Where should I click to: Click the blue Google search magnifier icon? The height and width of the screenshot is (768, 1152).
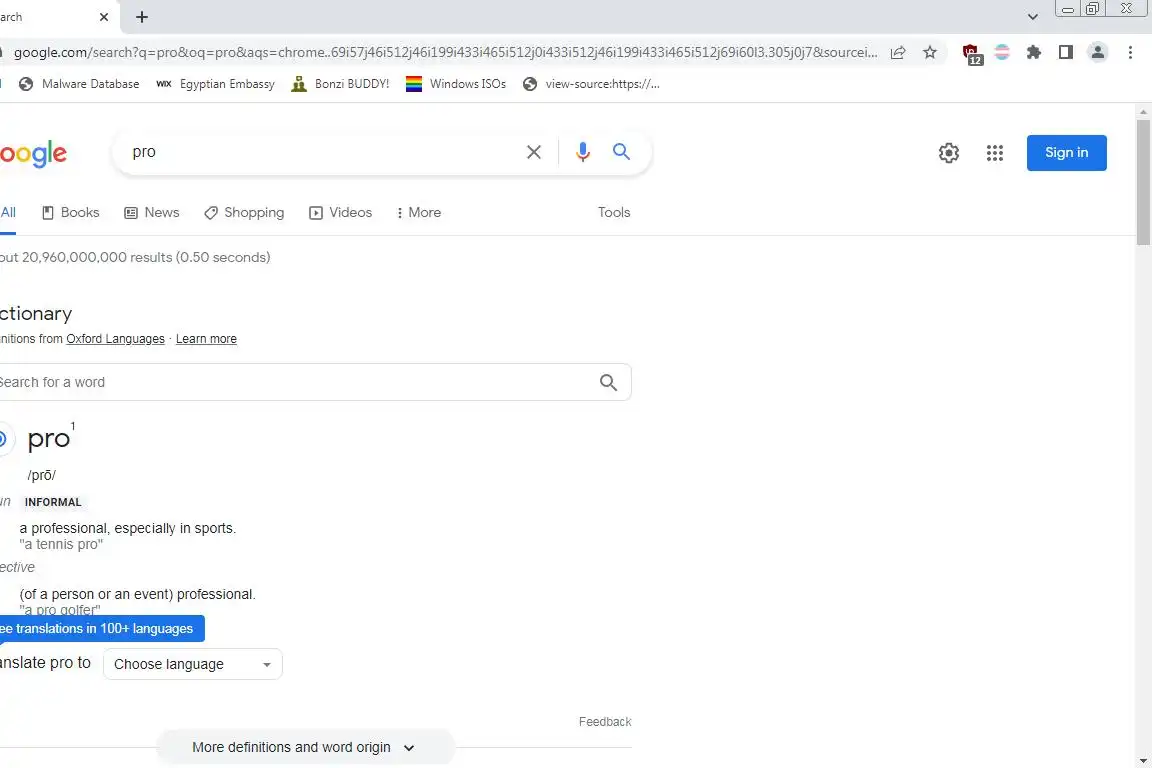pyautogui.click(x=622, y=152)
